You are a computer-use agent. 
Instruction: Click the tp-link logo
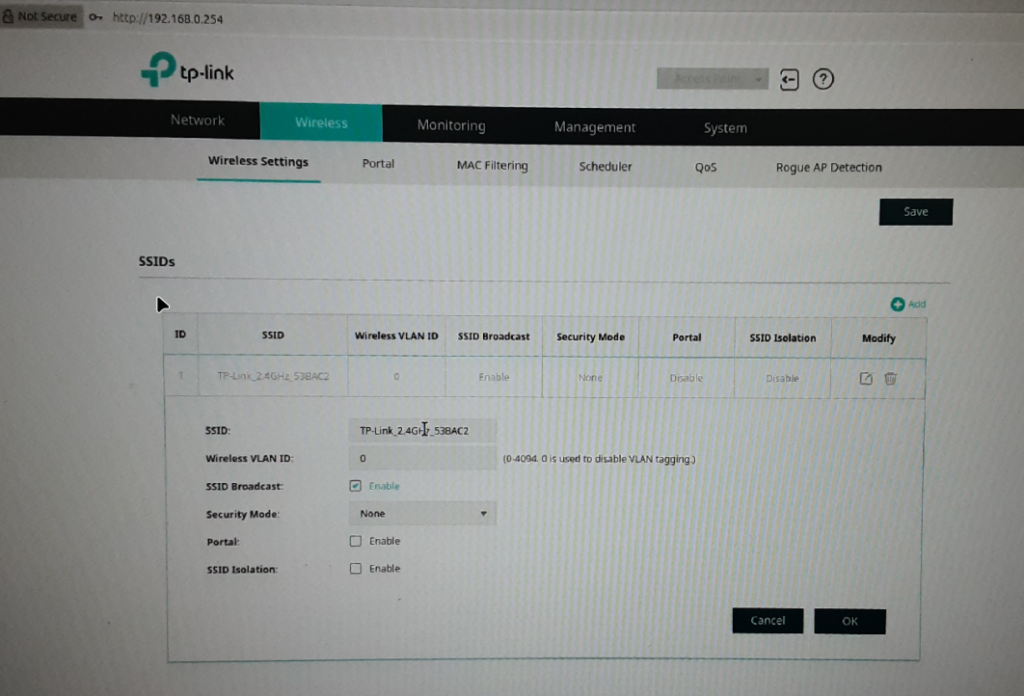pos(188,72)
